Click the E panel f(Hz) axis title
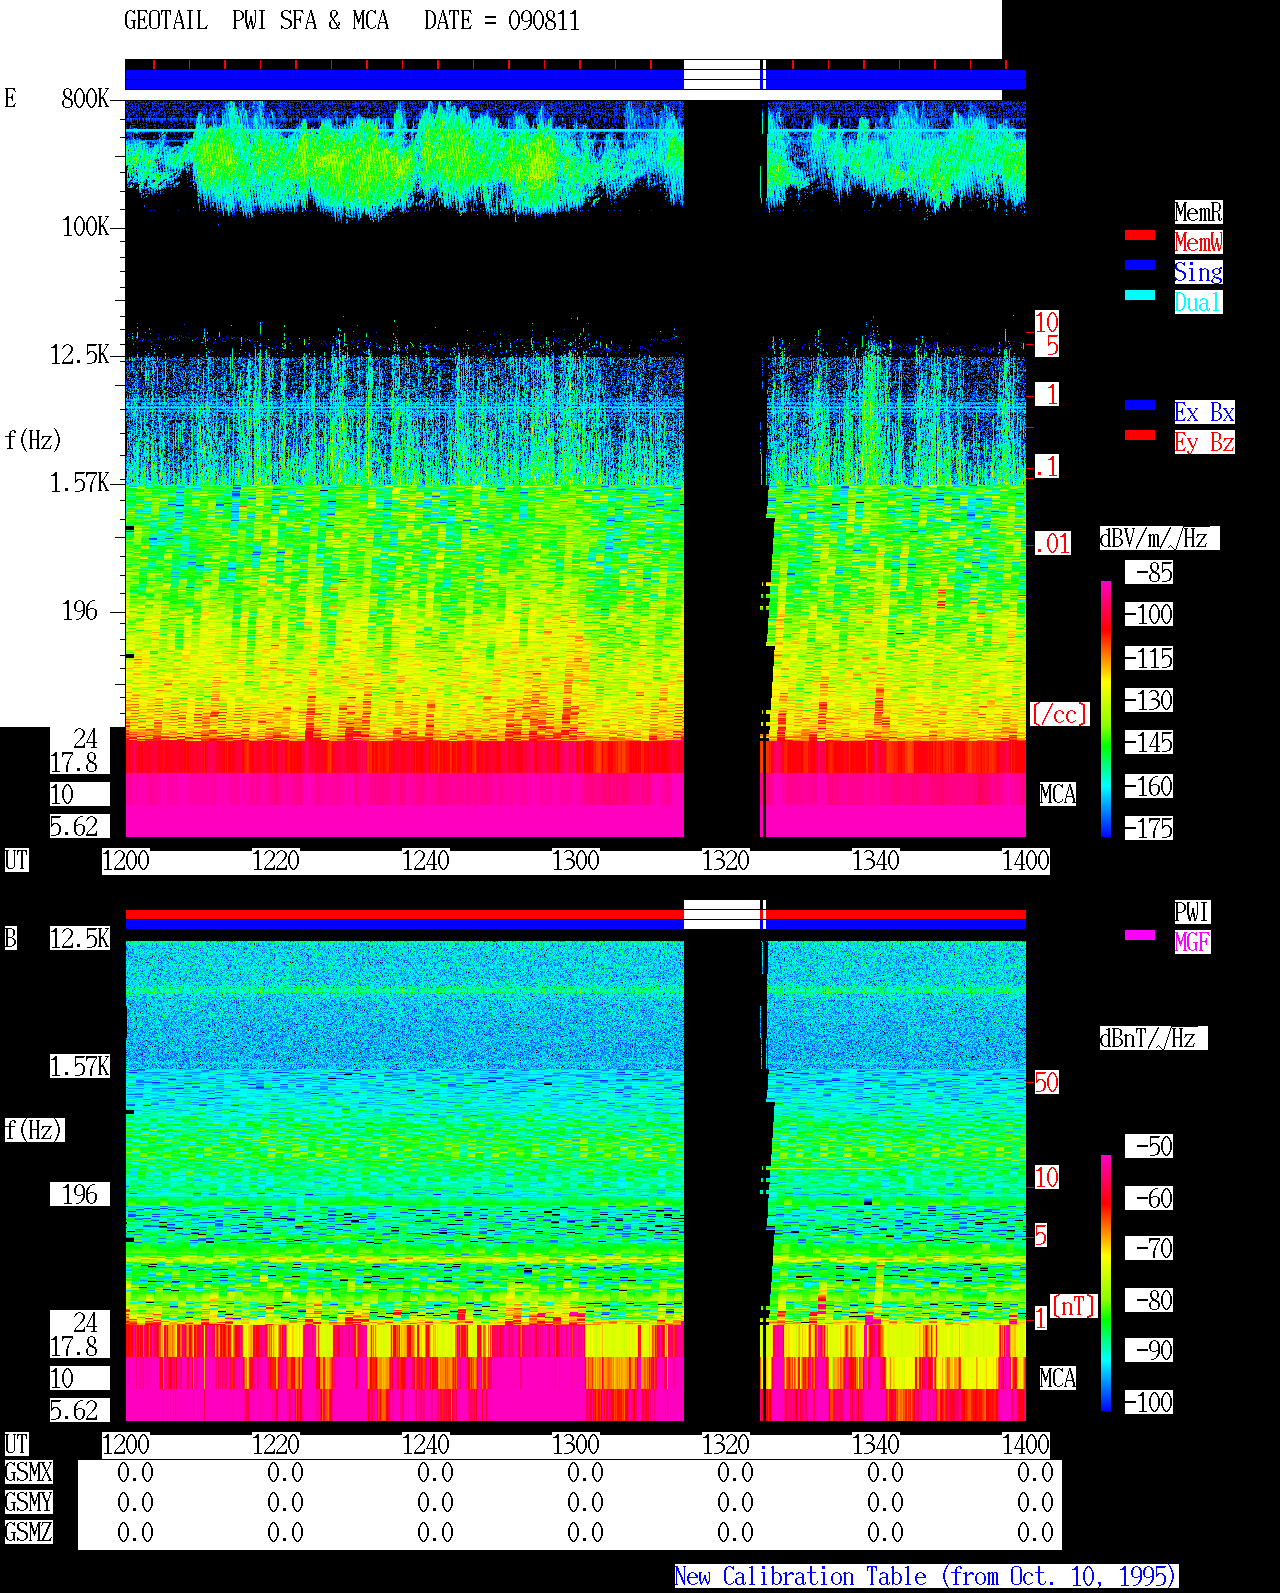The image size is (1280, 1593). pyautogui.click(x=33, y=440)
